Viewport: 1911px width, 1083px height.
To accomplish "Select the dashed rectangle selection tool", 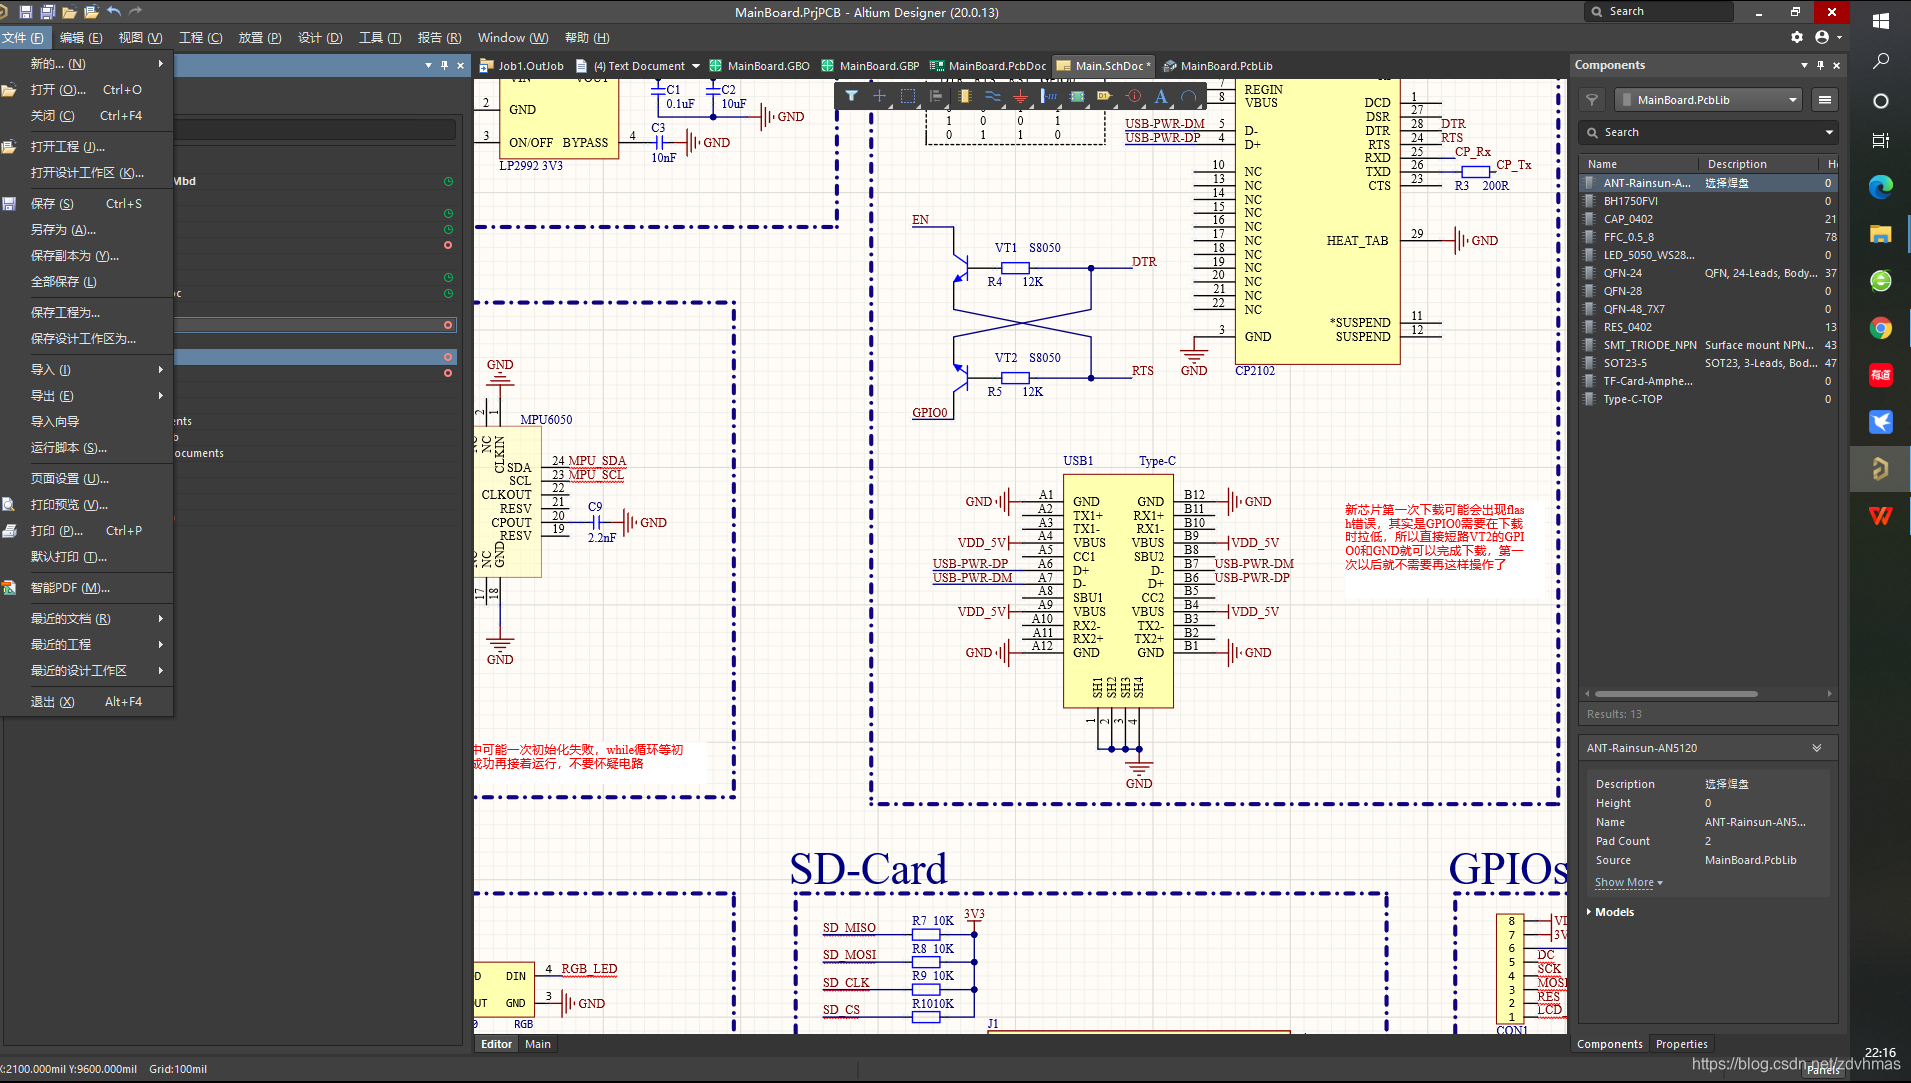I will (907, 96).
